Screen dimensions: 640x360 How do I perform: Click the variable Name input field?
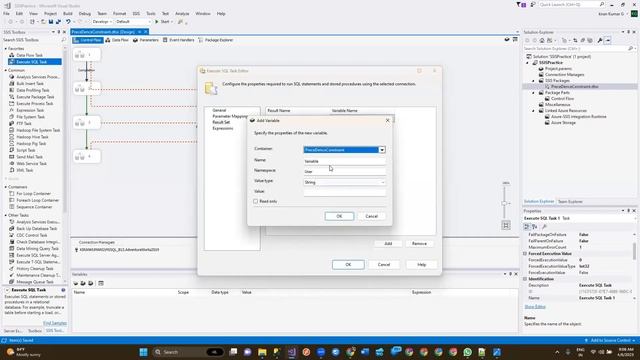point(344,161)
